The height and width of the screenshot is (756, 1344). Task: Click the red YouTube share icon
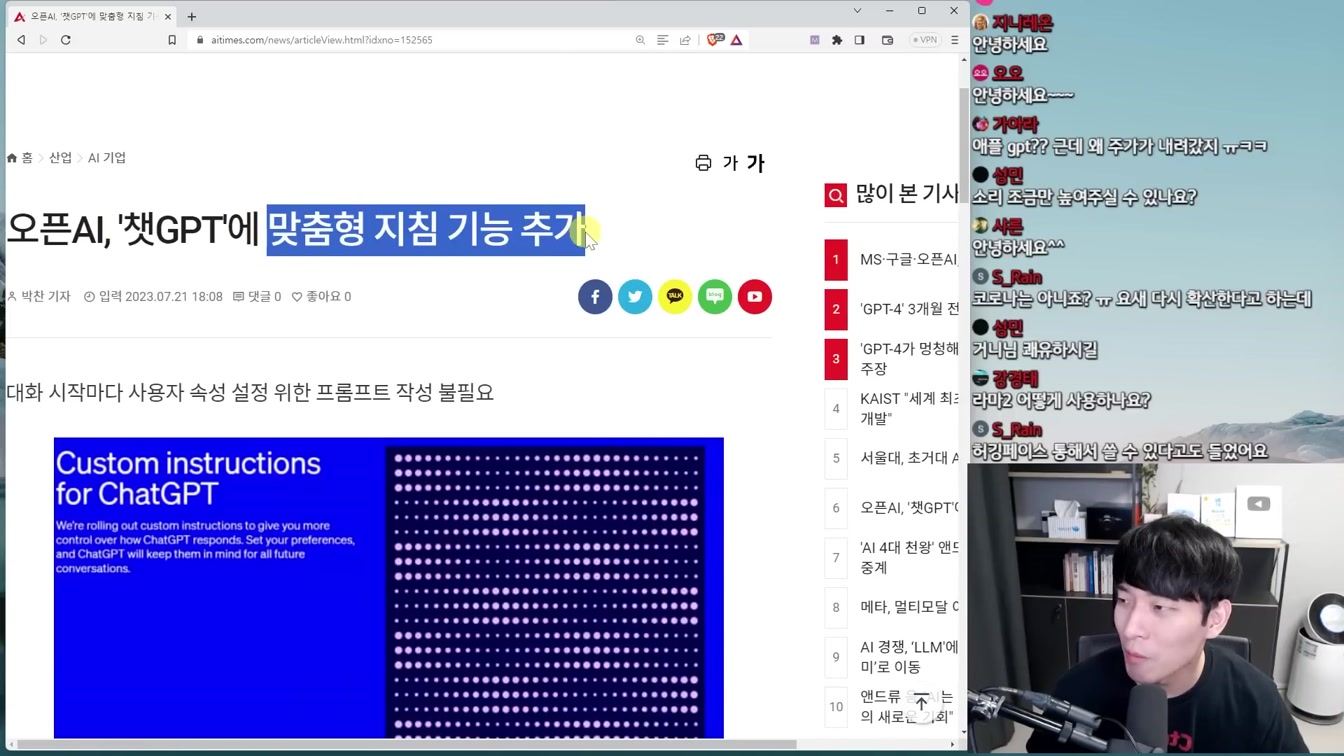point(755,297)
